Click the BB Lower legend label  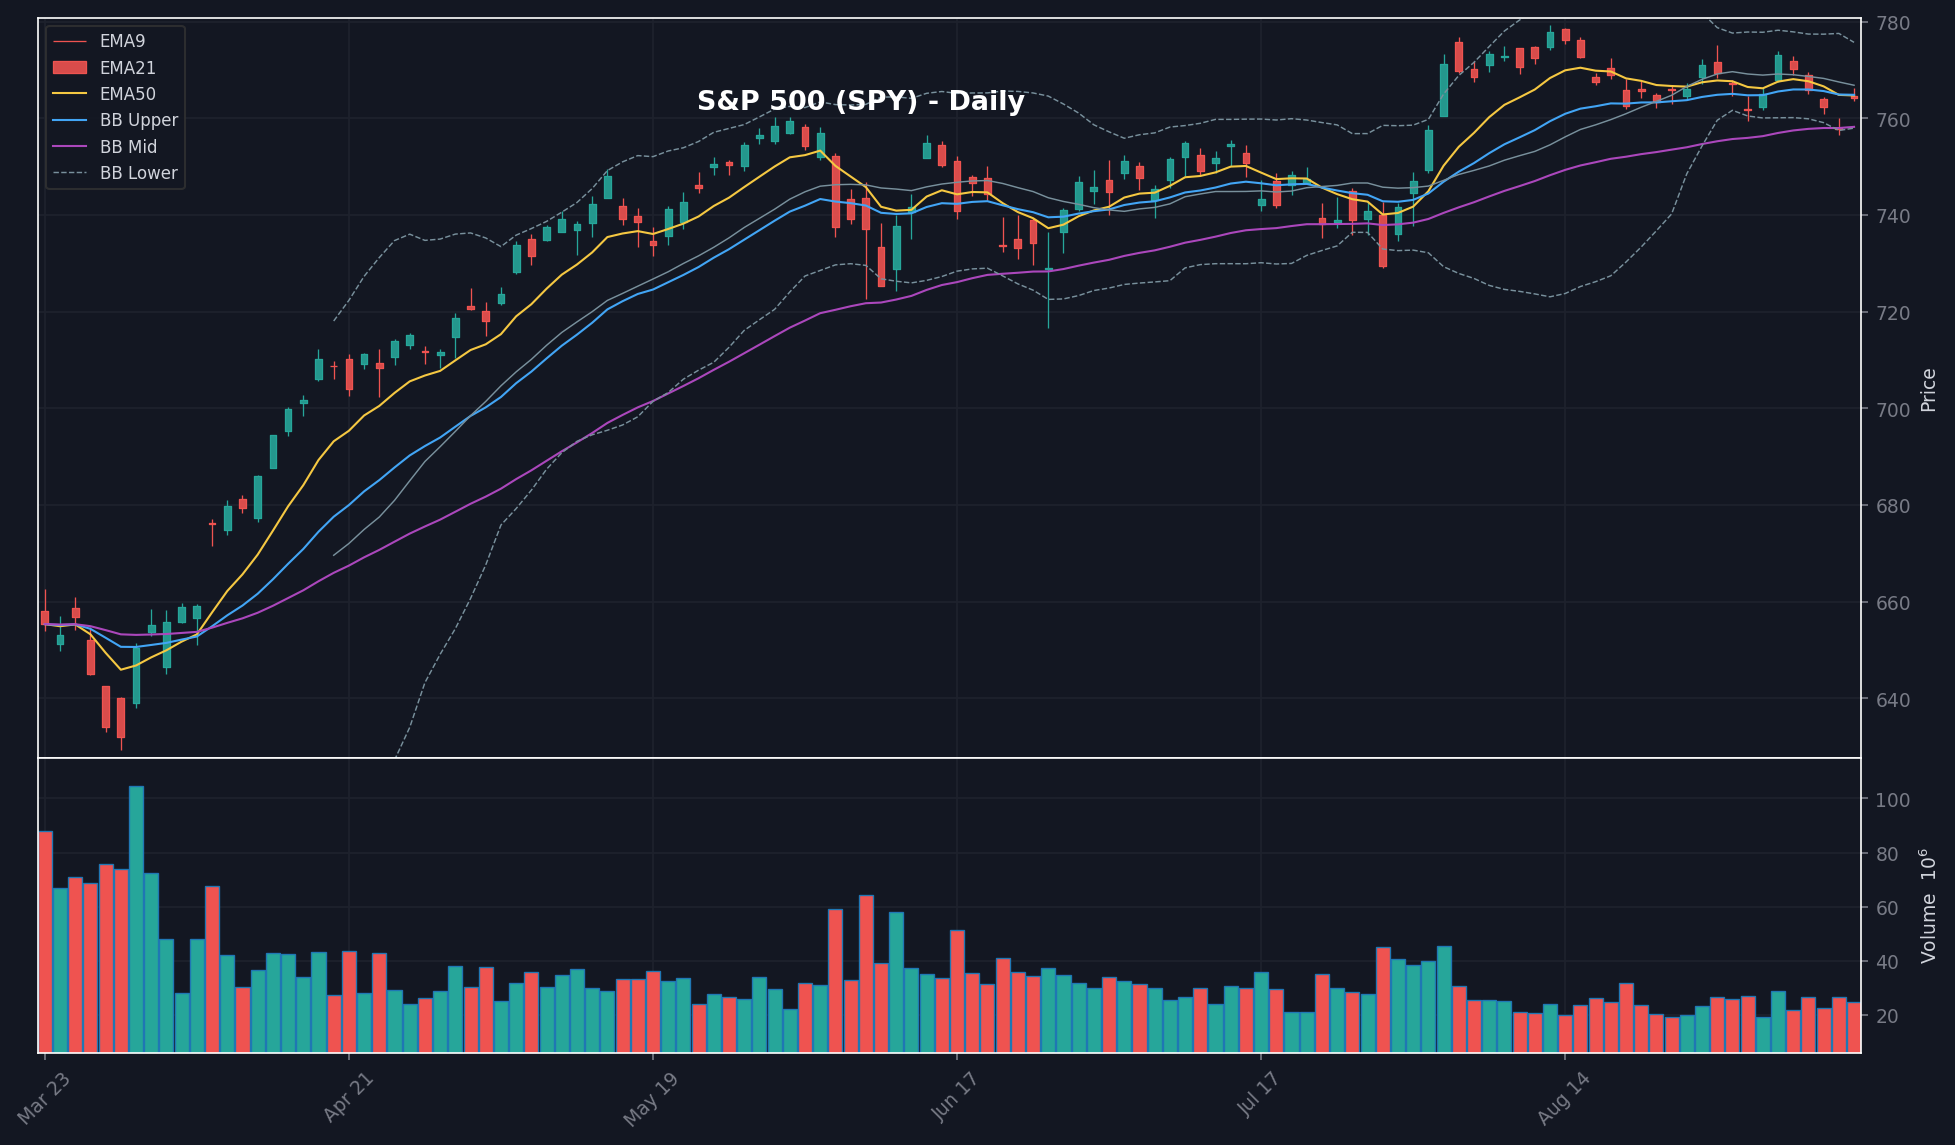point(139,173)
